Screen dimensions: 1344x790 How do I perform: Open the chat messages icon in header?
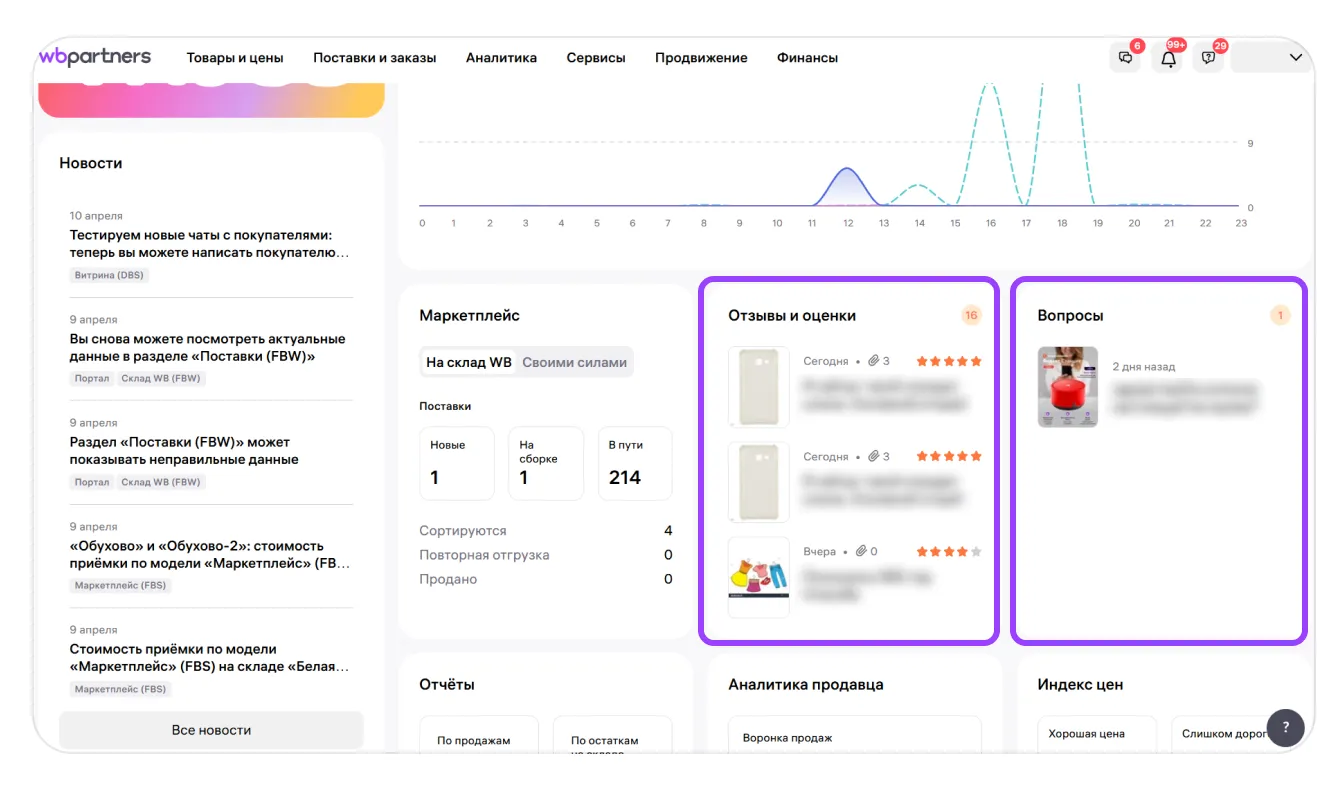tap(1125, 58)
